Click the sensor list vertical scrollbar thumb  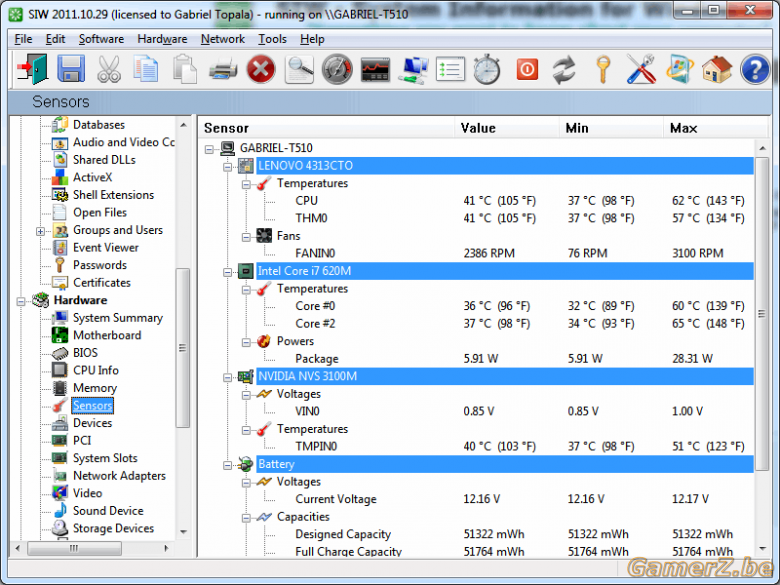click(762, 314)
